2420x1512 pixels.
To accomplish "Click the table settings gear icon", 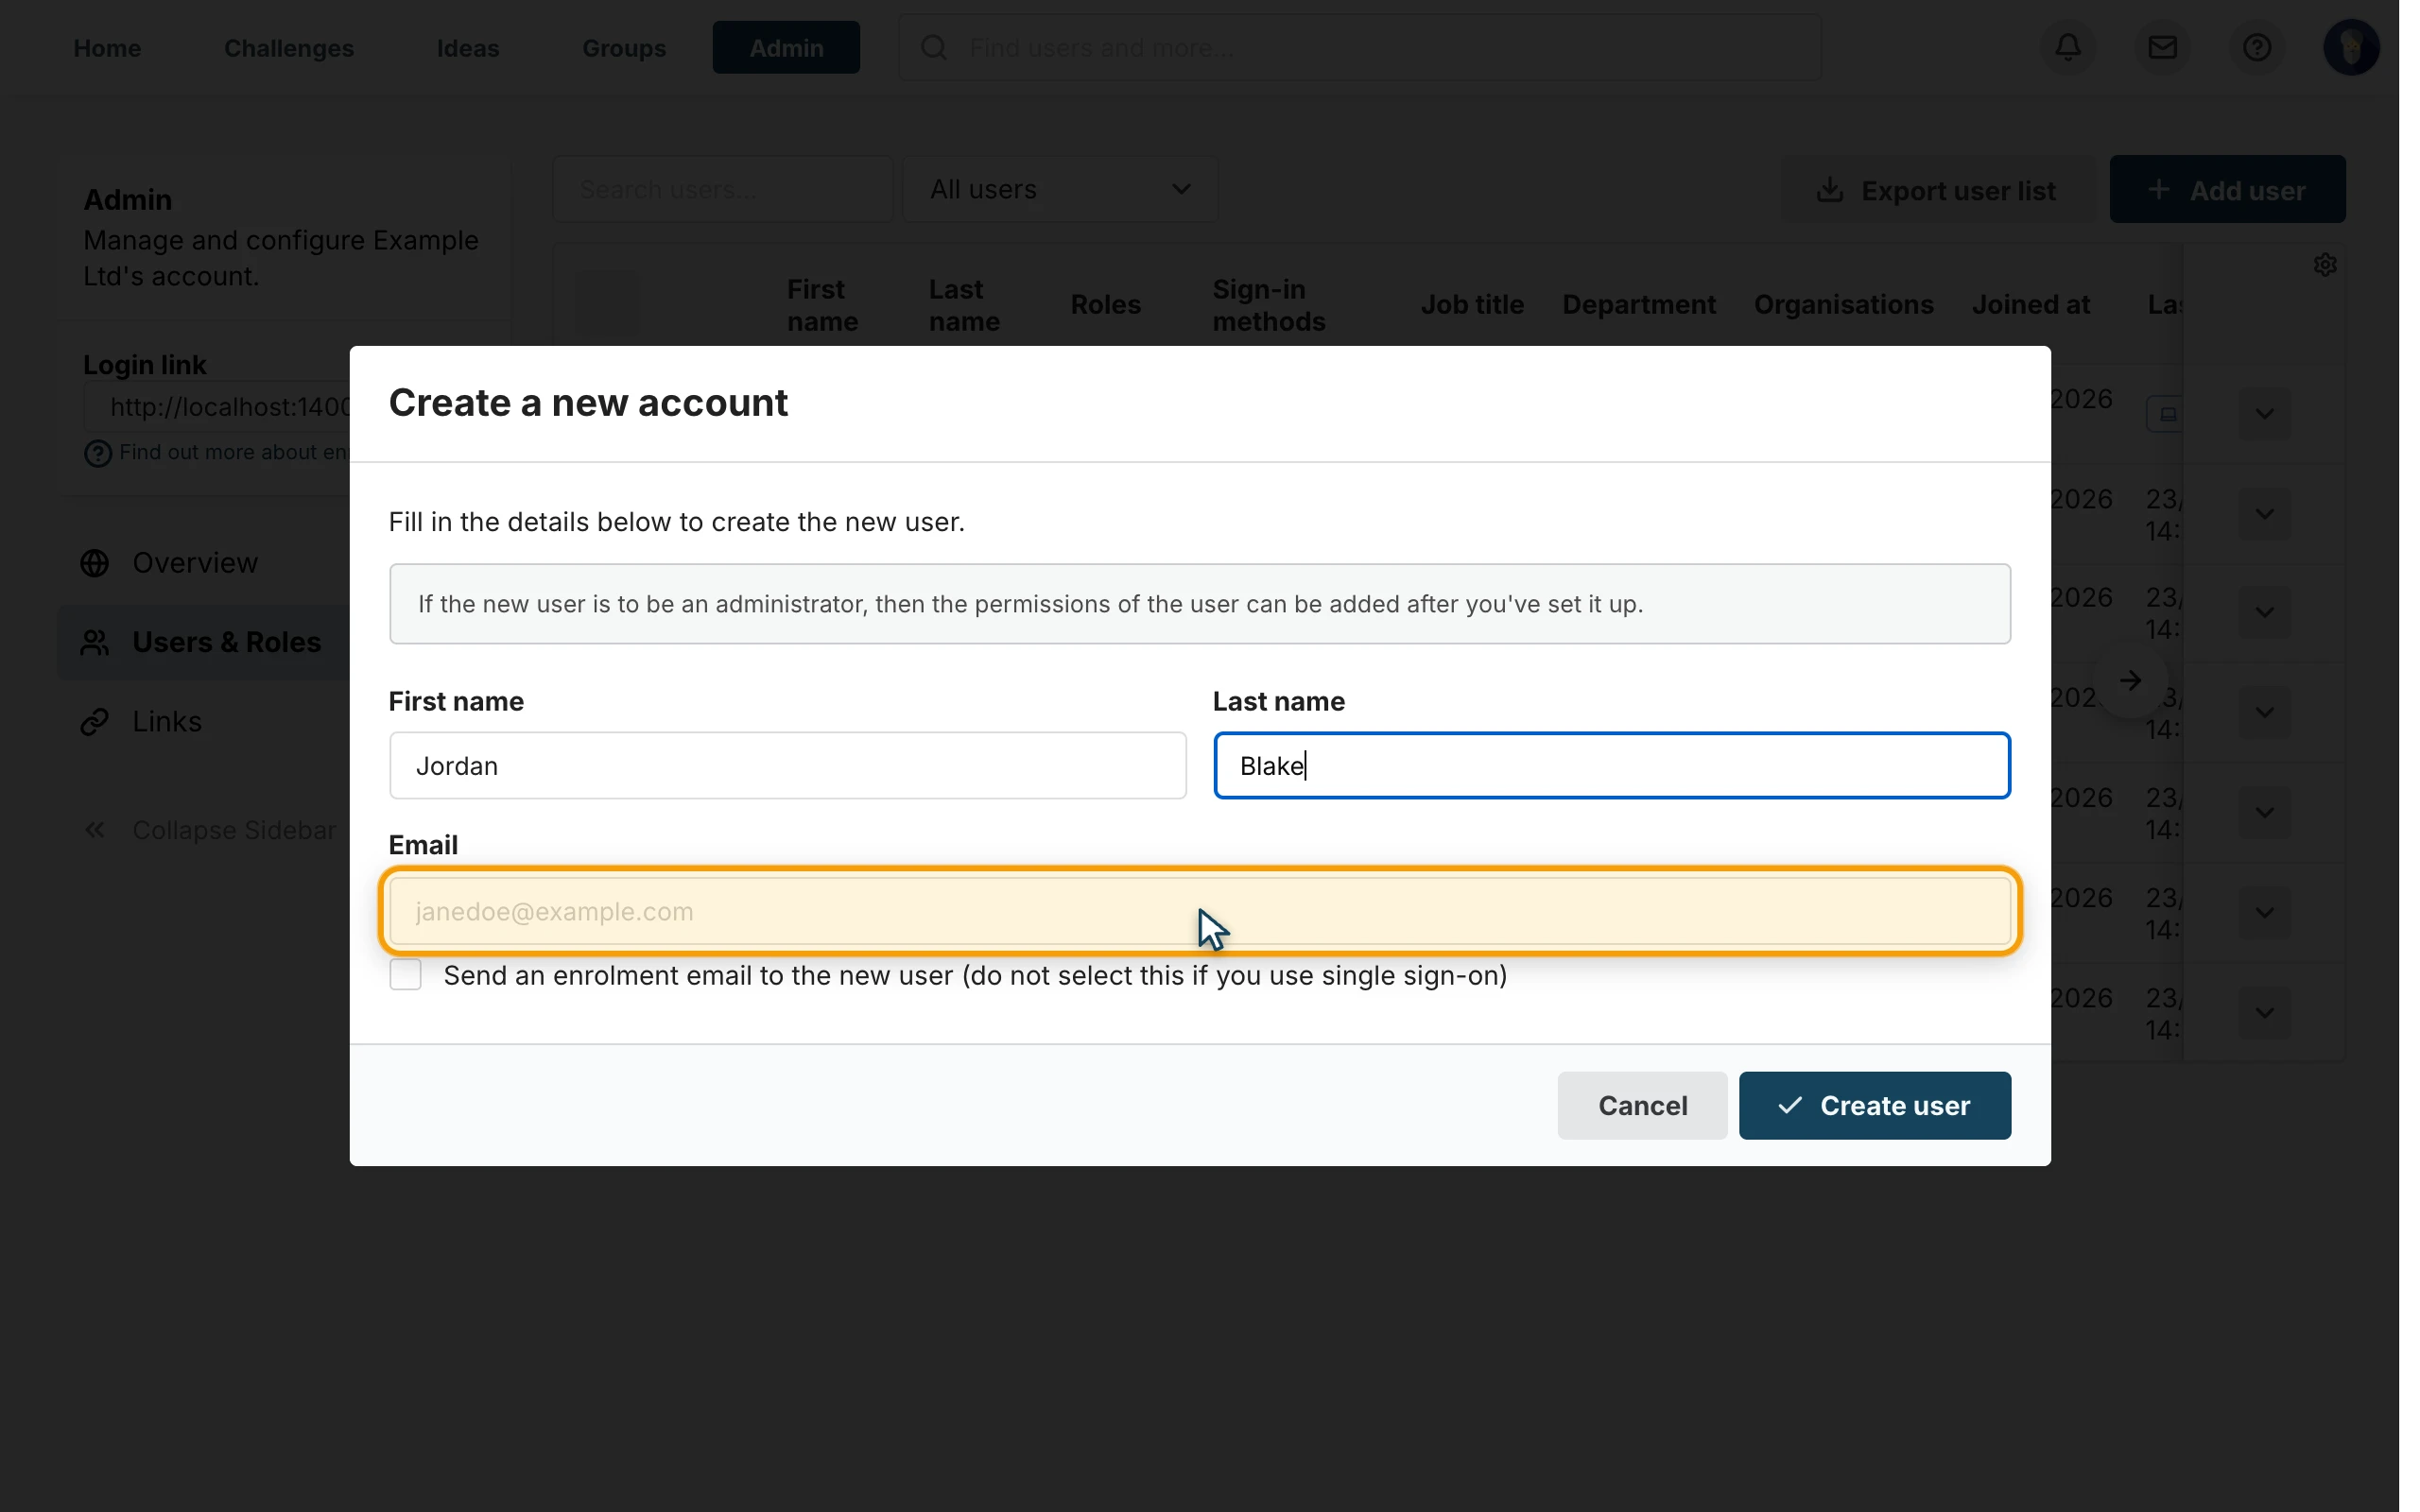I will click(x=2325, y=265).
